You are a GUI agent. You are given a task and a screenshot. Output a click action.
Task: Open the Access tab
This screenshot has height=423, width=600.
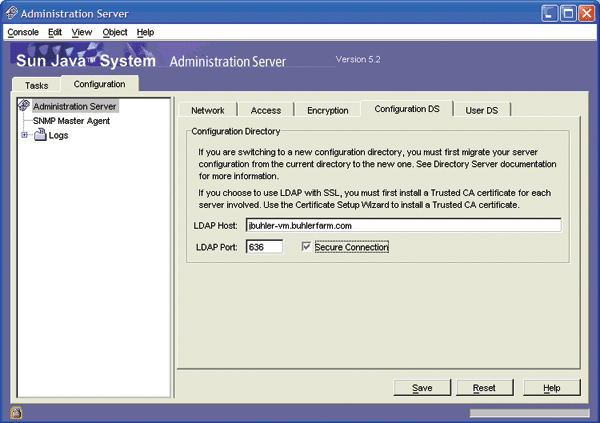tap(266, 110)
